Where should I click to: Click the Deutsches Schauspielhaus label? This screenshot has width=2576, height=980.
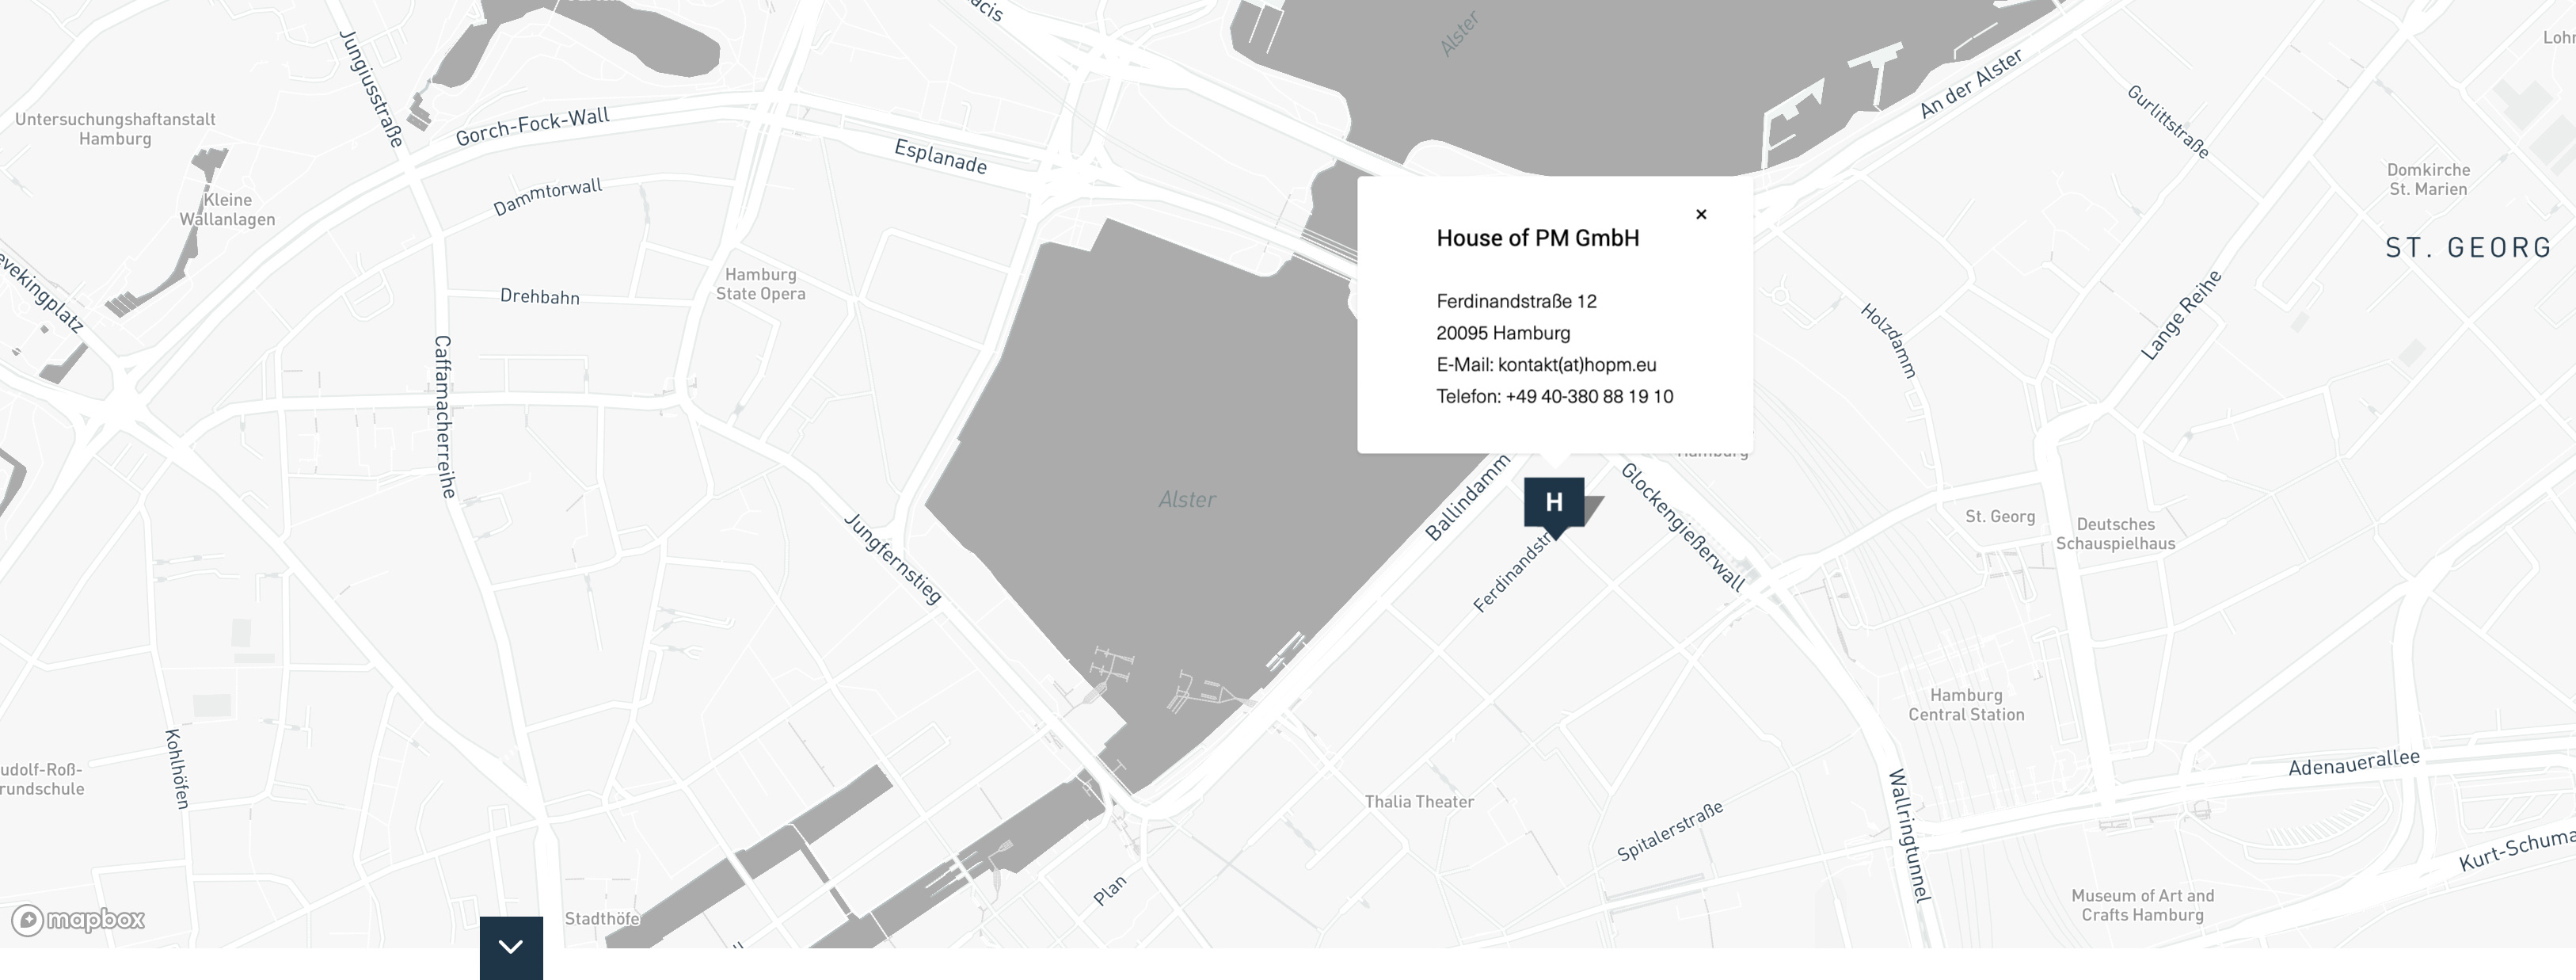pyautogui.click(x=2114, y=534)
